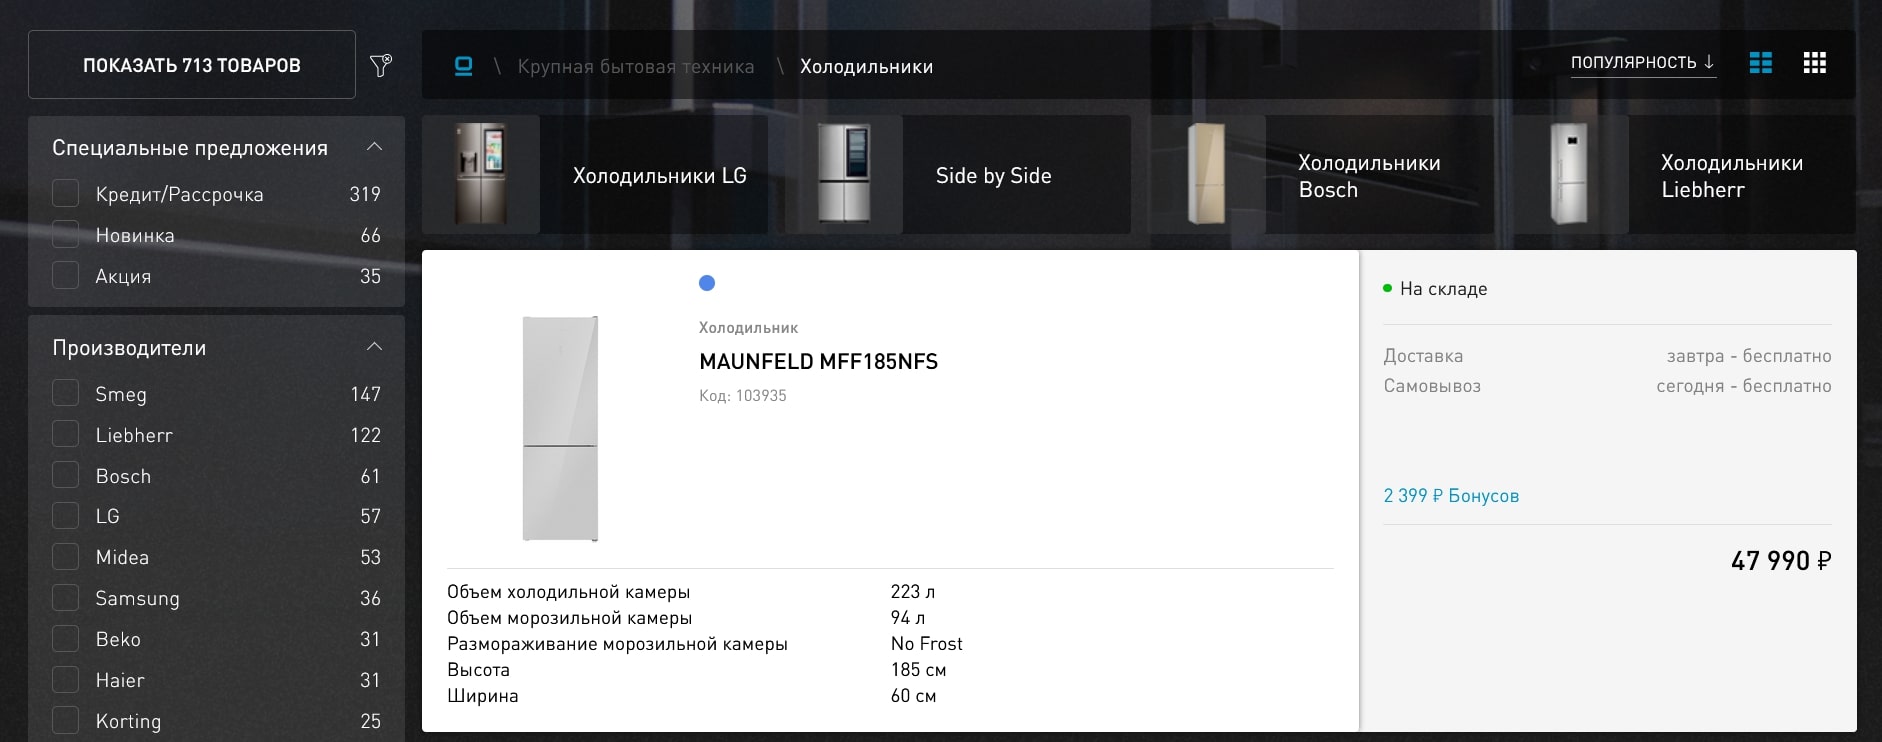Viewport: 1882px width, 742px height.
Task: Switch to grid tile view icon
Action: point(1815,63)
